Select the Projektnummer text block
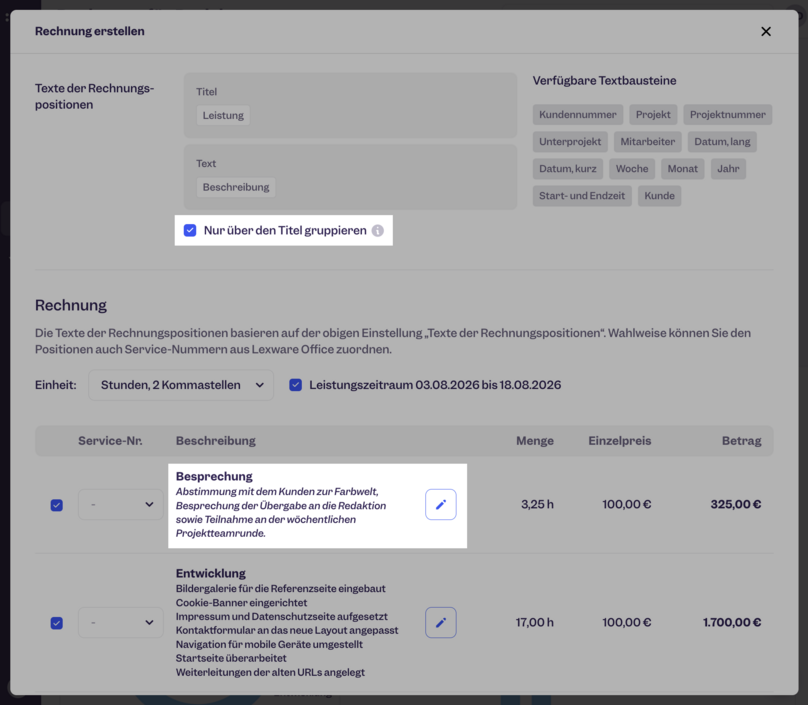Viewport: 808px width, 705px height. click(728, 114)
